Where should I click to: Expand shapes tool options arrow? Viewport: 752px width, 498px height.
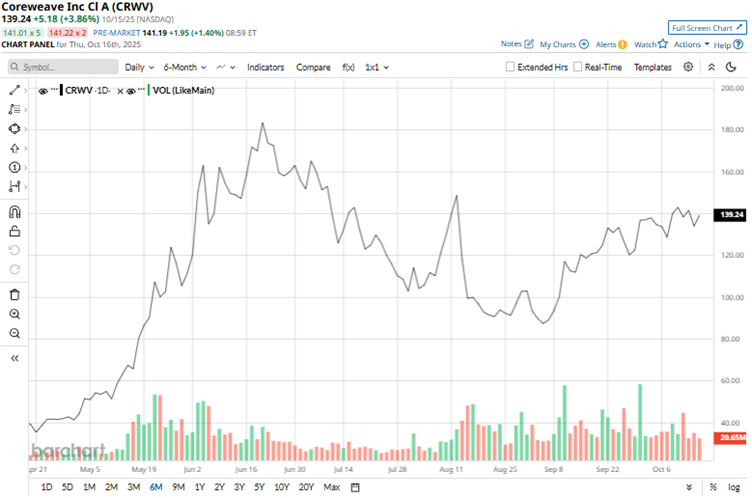coord(25,129)
